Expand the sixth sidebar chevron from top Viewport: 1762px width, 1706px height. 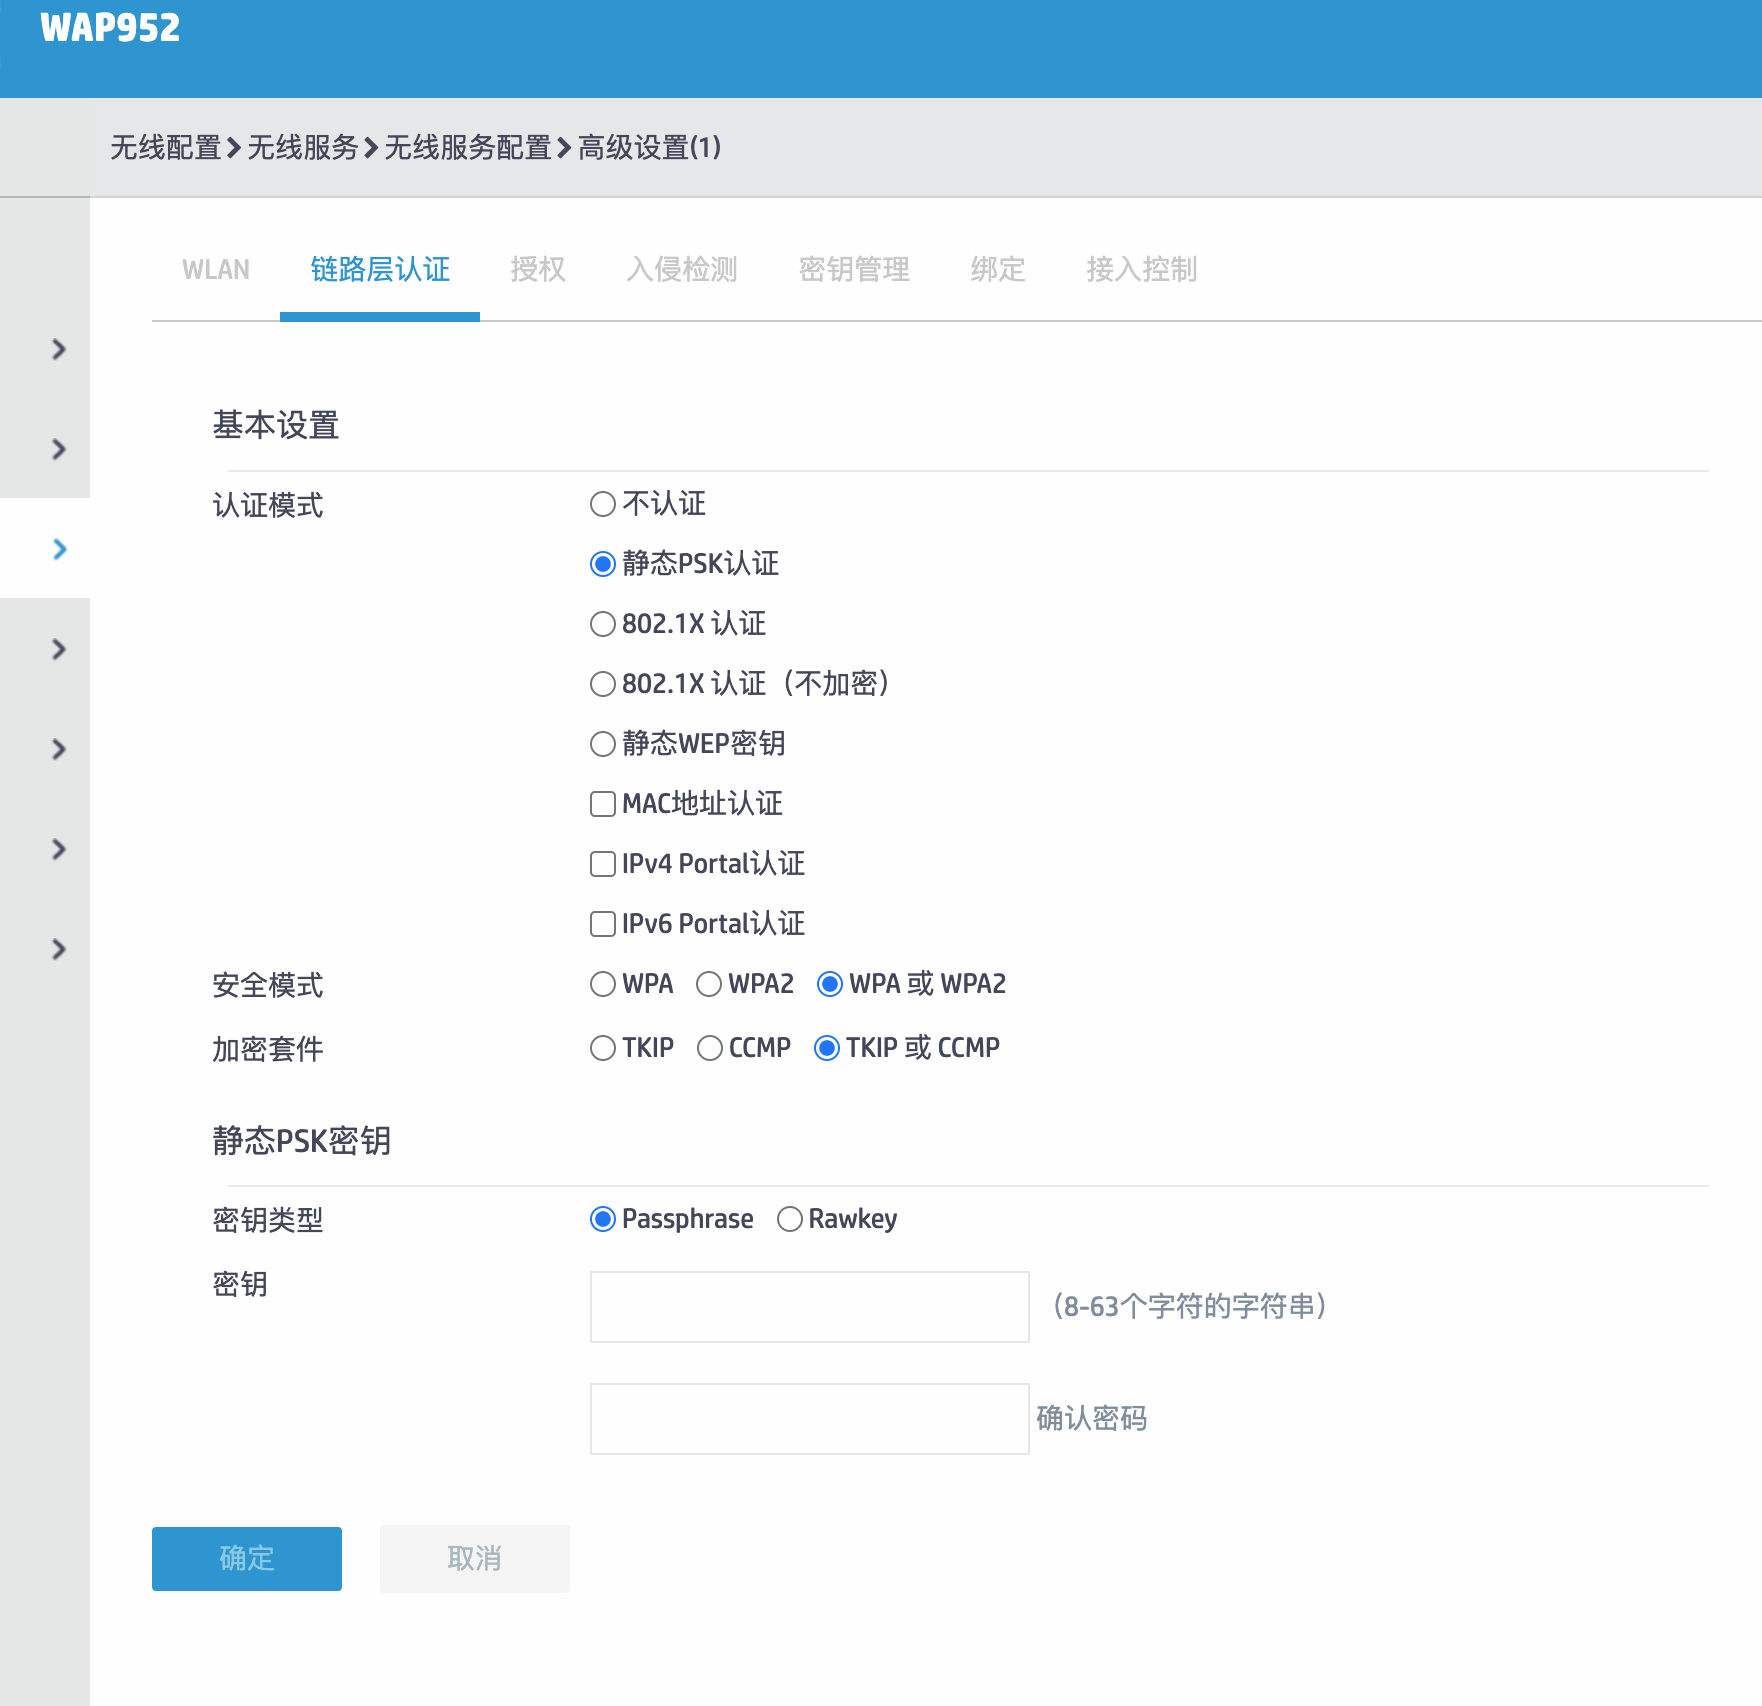(x=59, y=849)
